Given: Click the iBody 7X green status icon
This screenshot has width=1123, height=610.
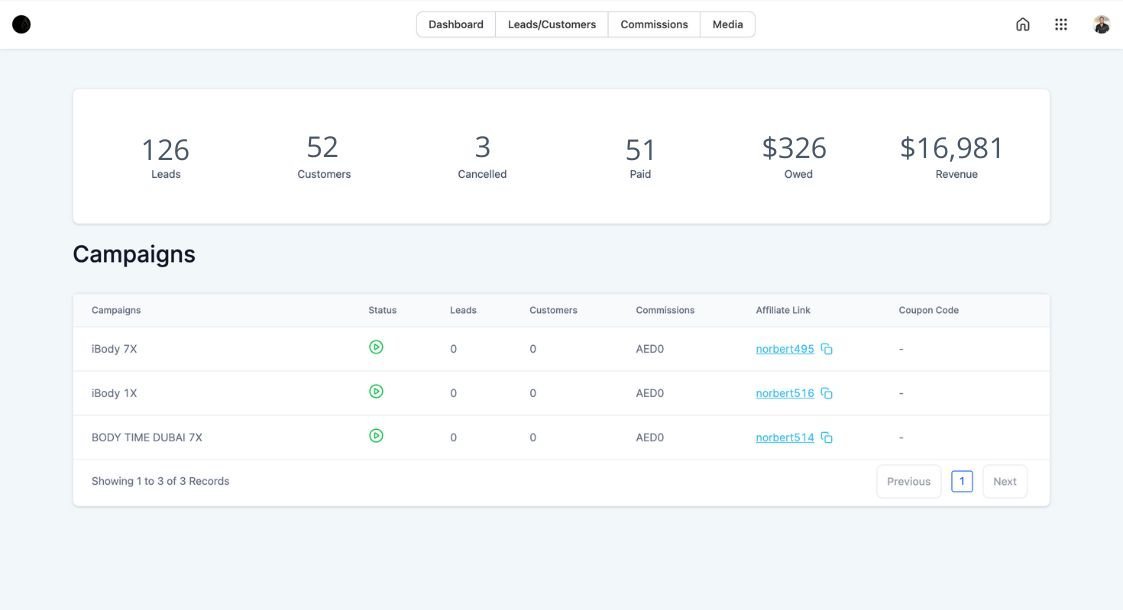Looking at the screenshot, I should pyautogui.click(x=376, y=347).
